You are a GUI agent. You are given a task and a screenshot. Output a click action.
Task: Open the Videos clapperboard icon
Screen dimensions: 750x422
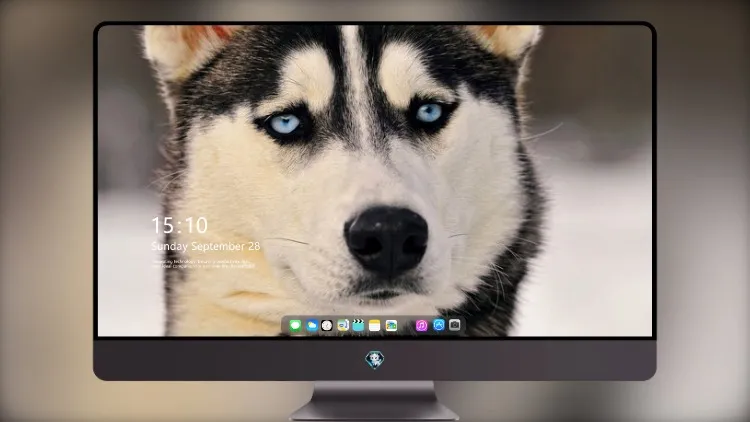tap(358, 326)
